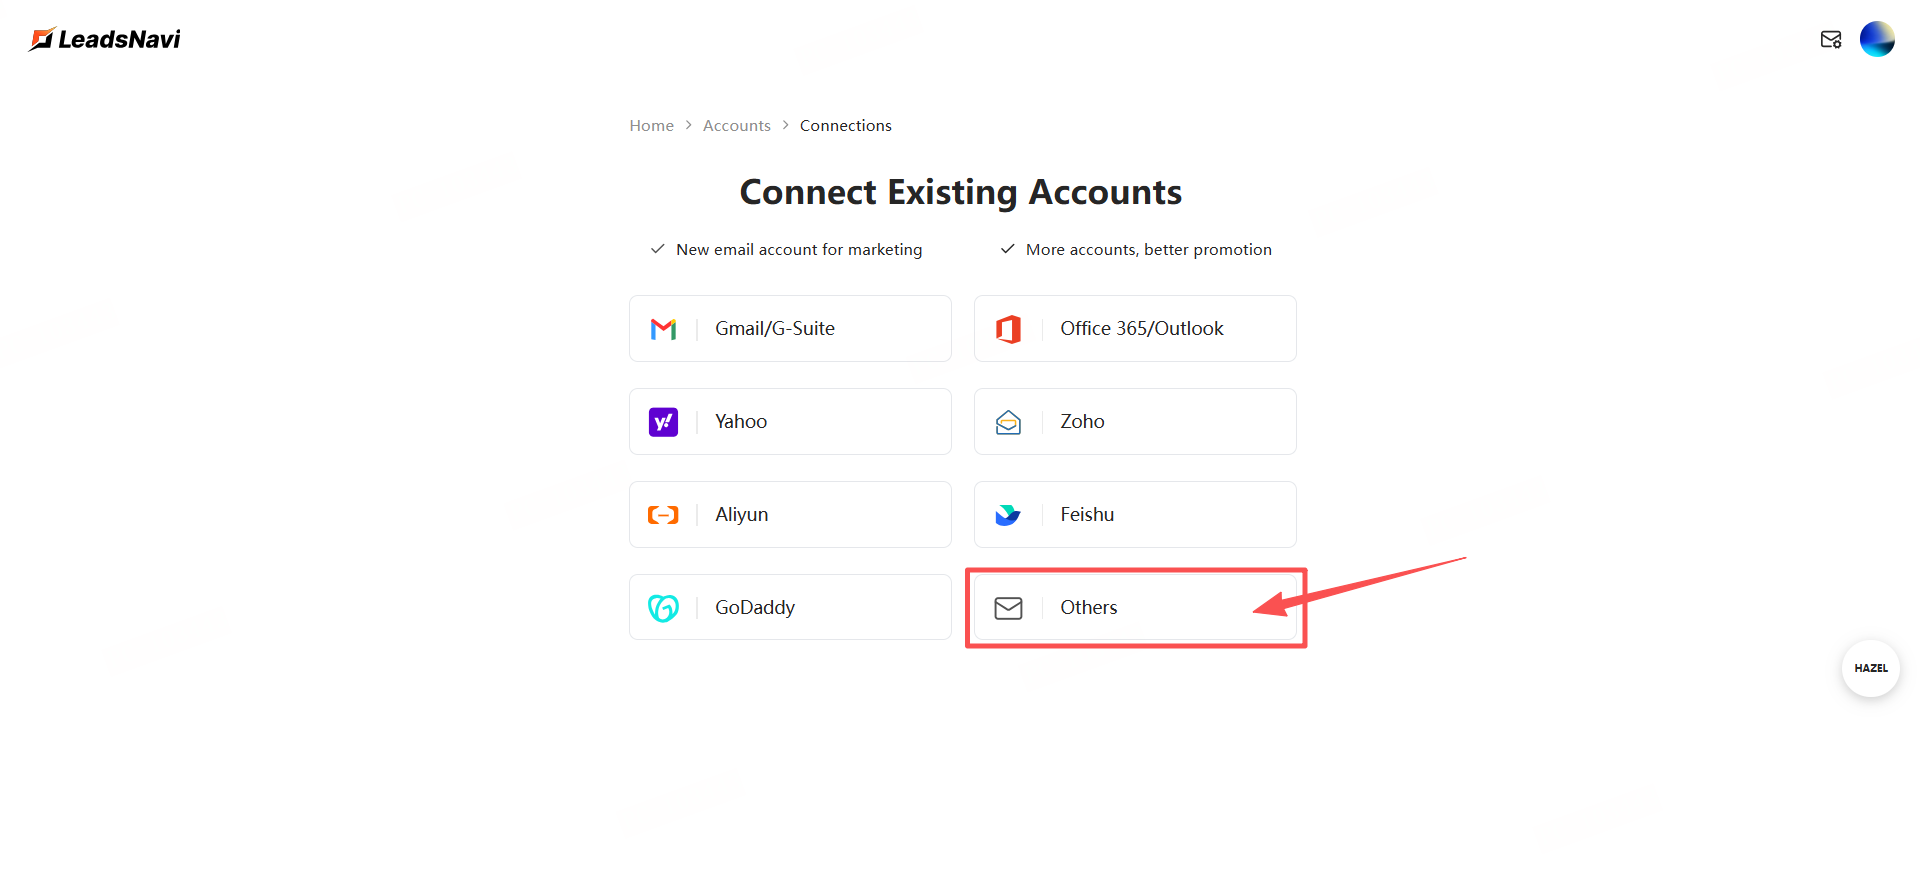This screenshot has height=869, width=1920.
Task: Click the purple Yahoo icon
Action: (x=663, y=422)
